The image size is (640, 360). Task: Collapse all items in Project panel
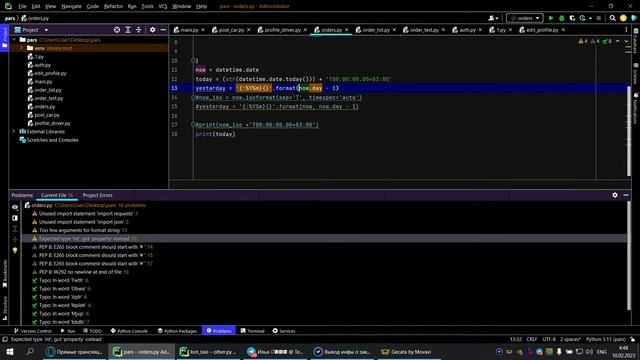click(139, 30)
